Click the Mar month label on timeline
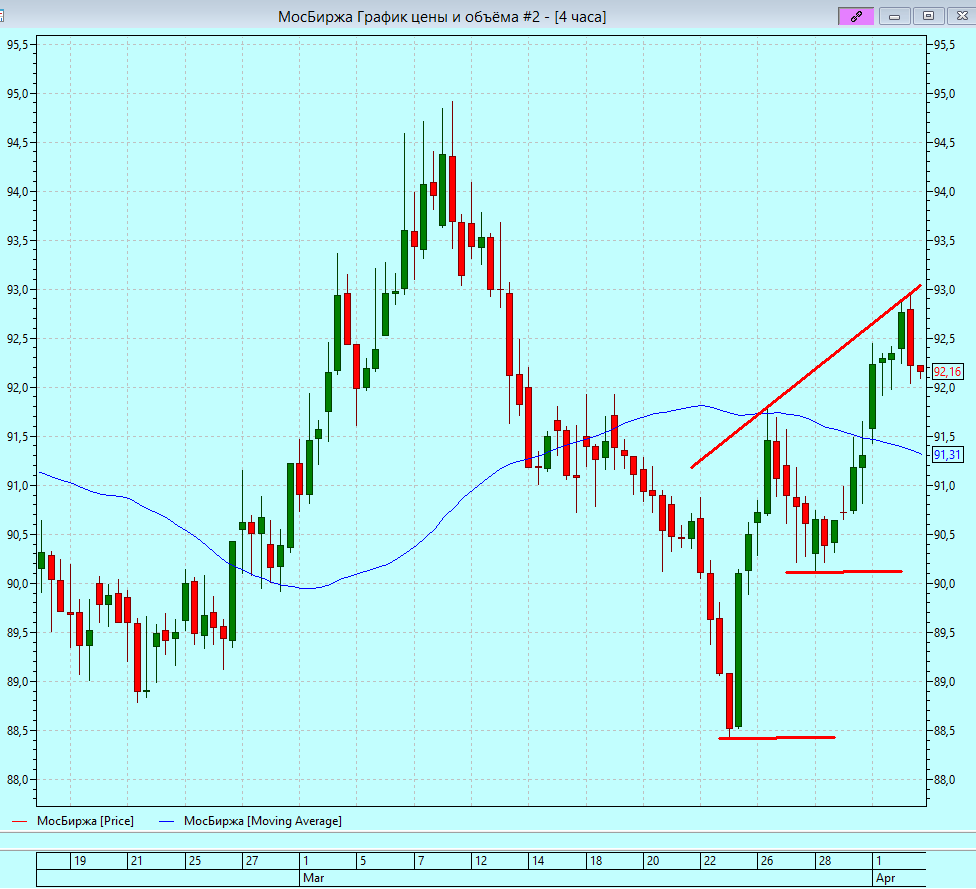Screen dimensions: 976x889 point(313,878)
